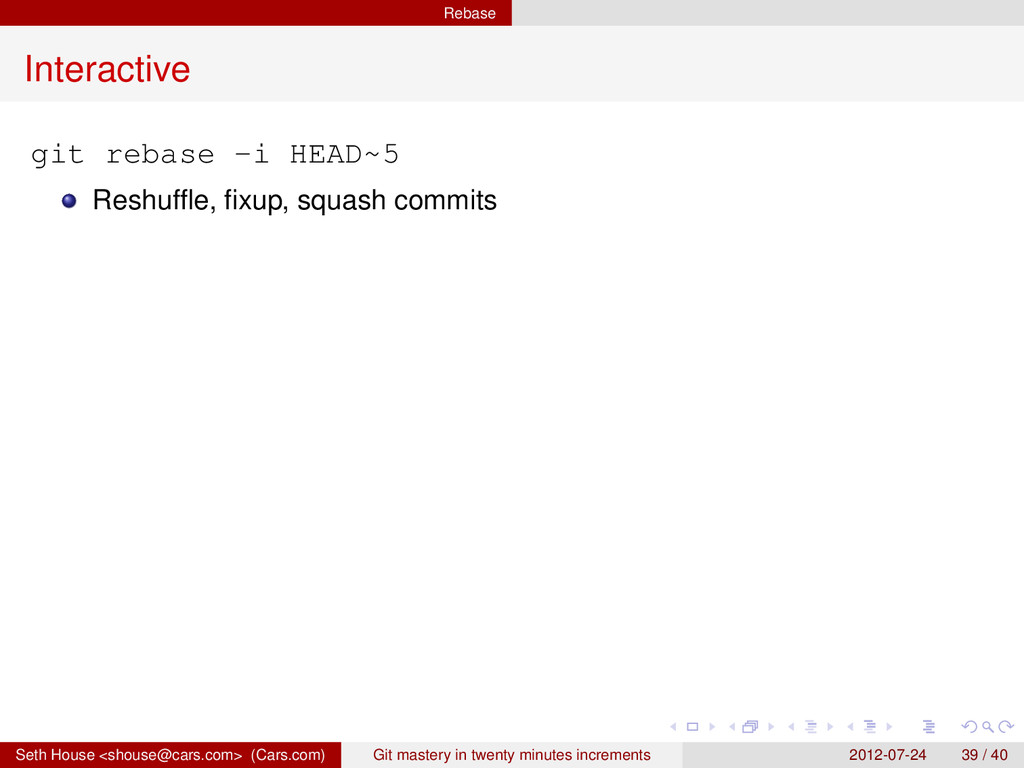Click the Interactive slide title

point(107,69)
